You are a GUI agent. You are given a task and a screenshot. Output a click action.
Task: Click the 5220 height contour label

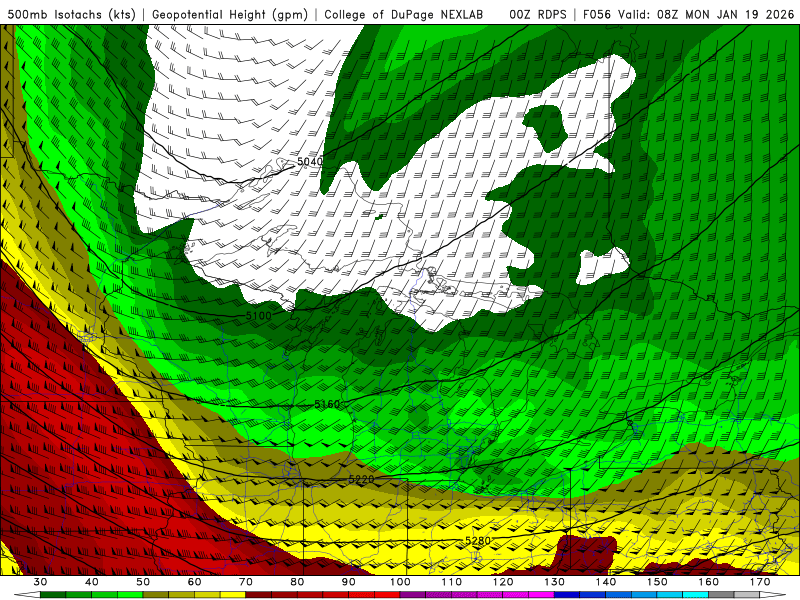[362, 480]
